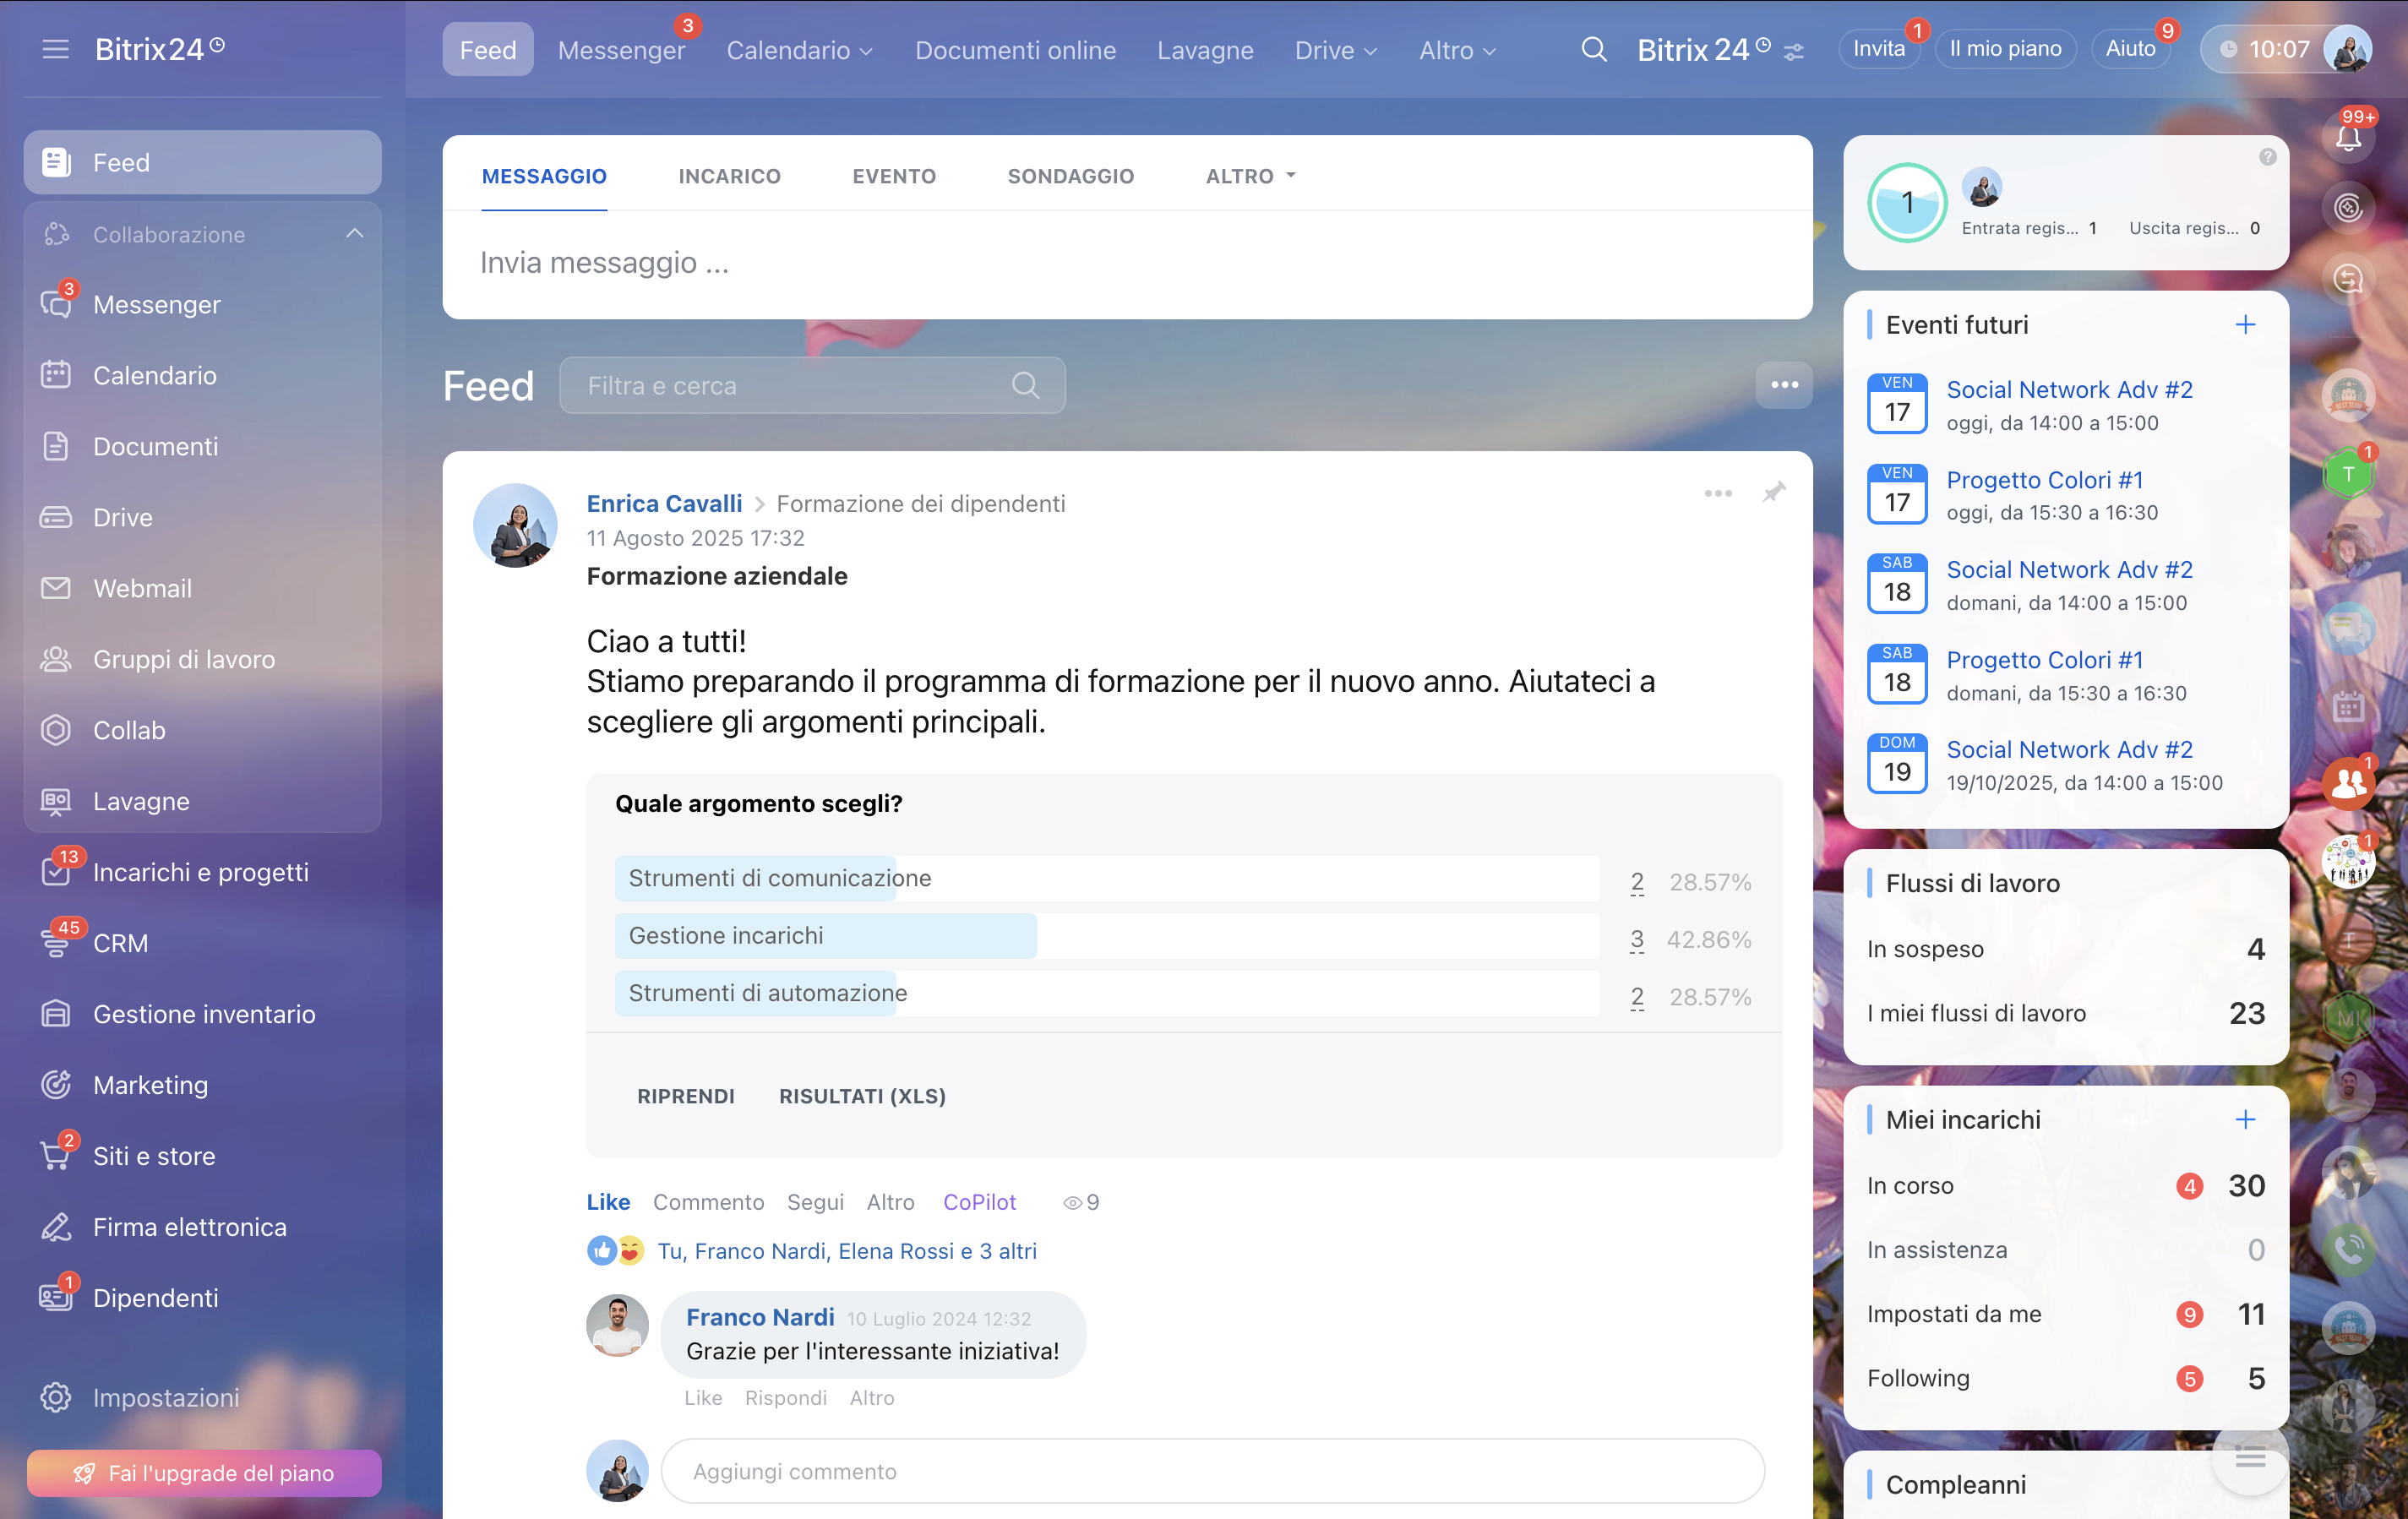Open Documenti online in top menu
The height and width of the screenshot is (1519, 2408).
pos(1015,50)
